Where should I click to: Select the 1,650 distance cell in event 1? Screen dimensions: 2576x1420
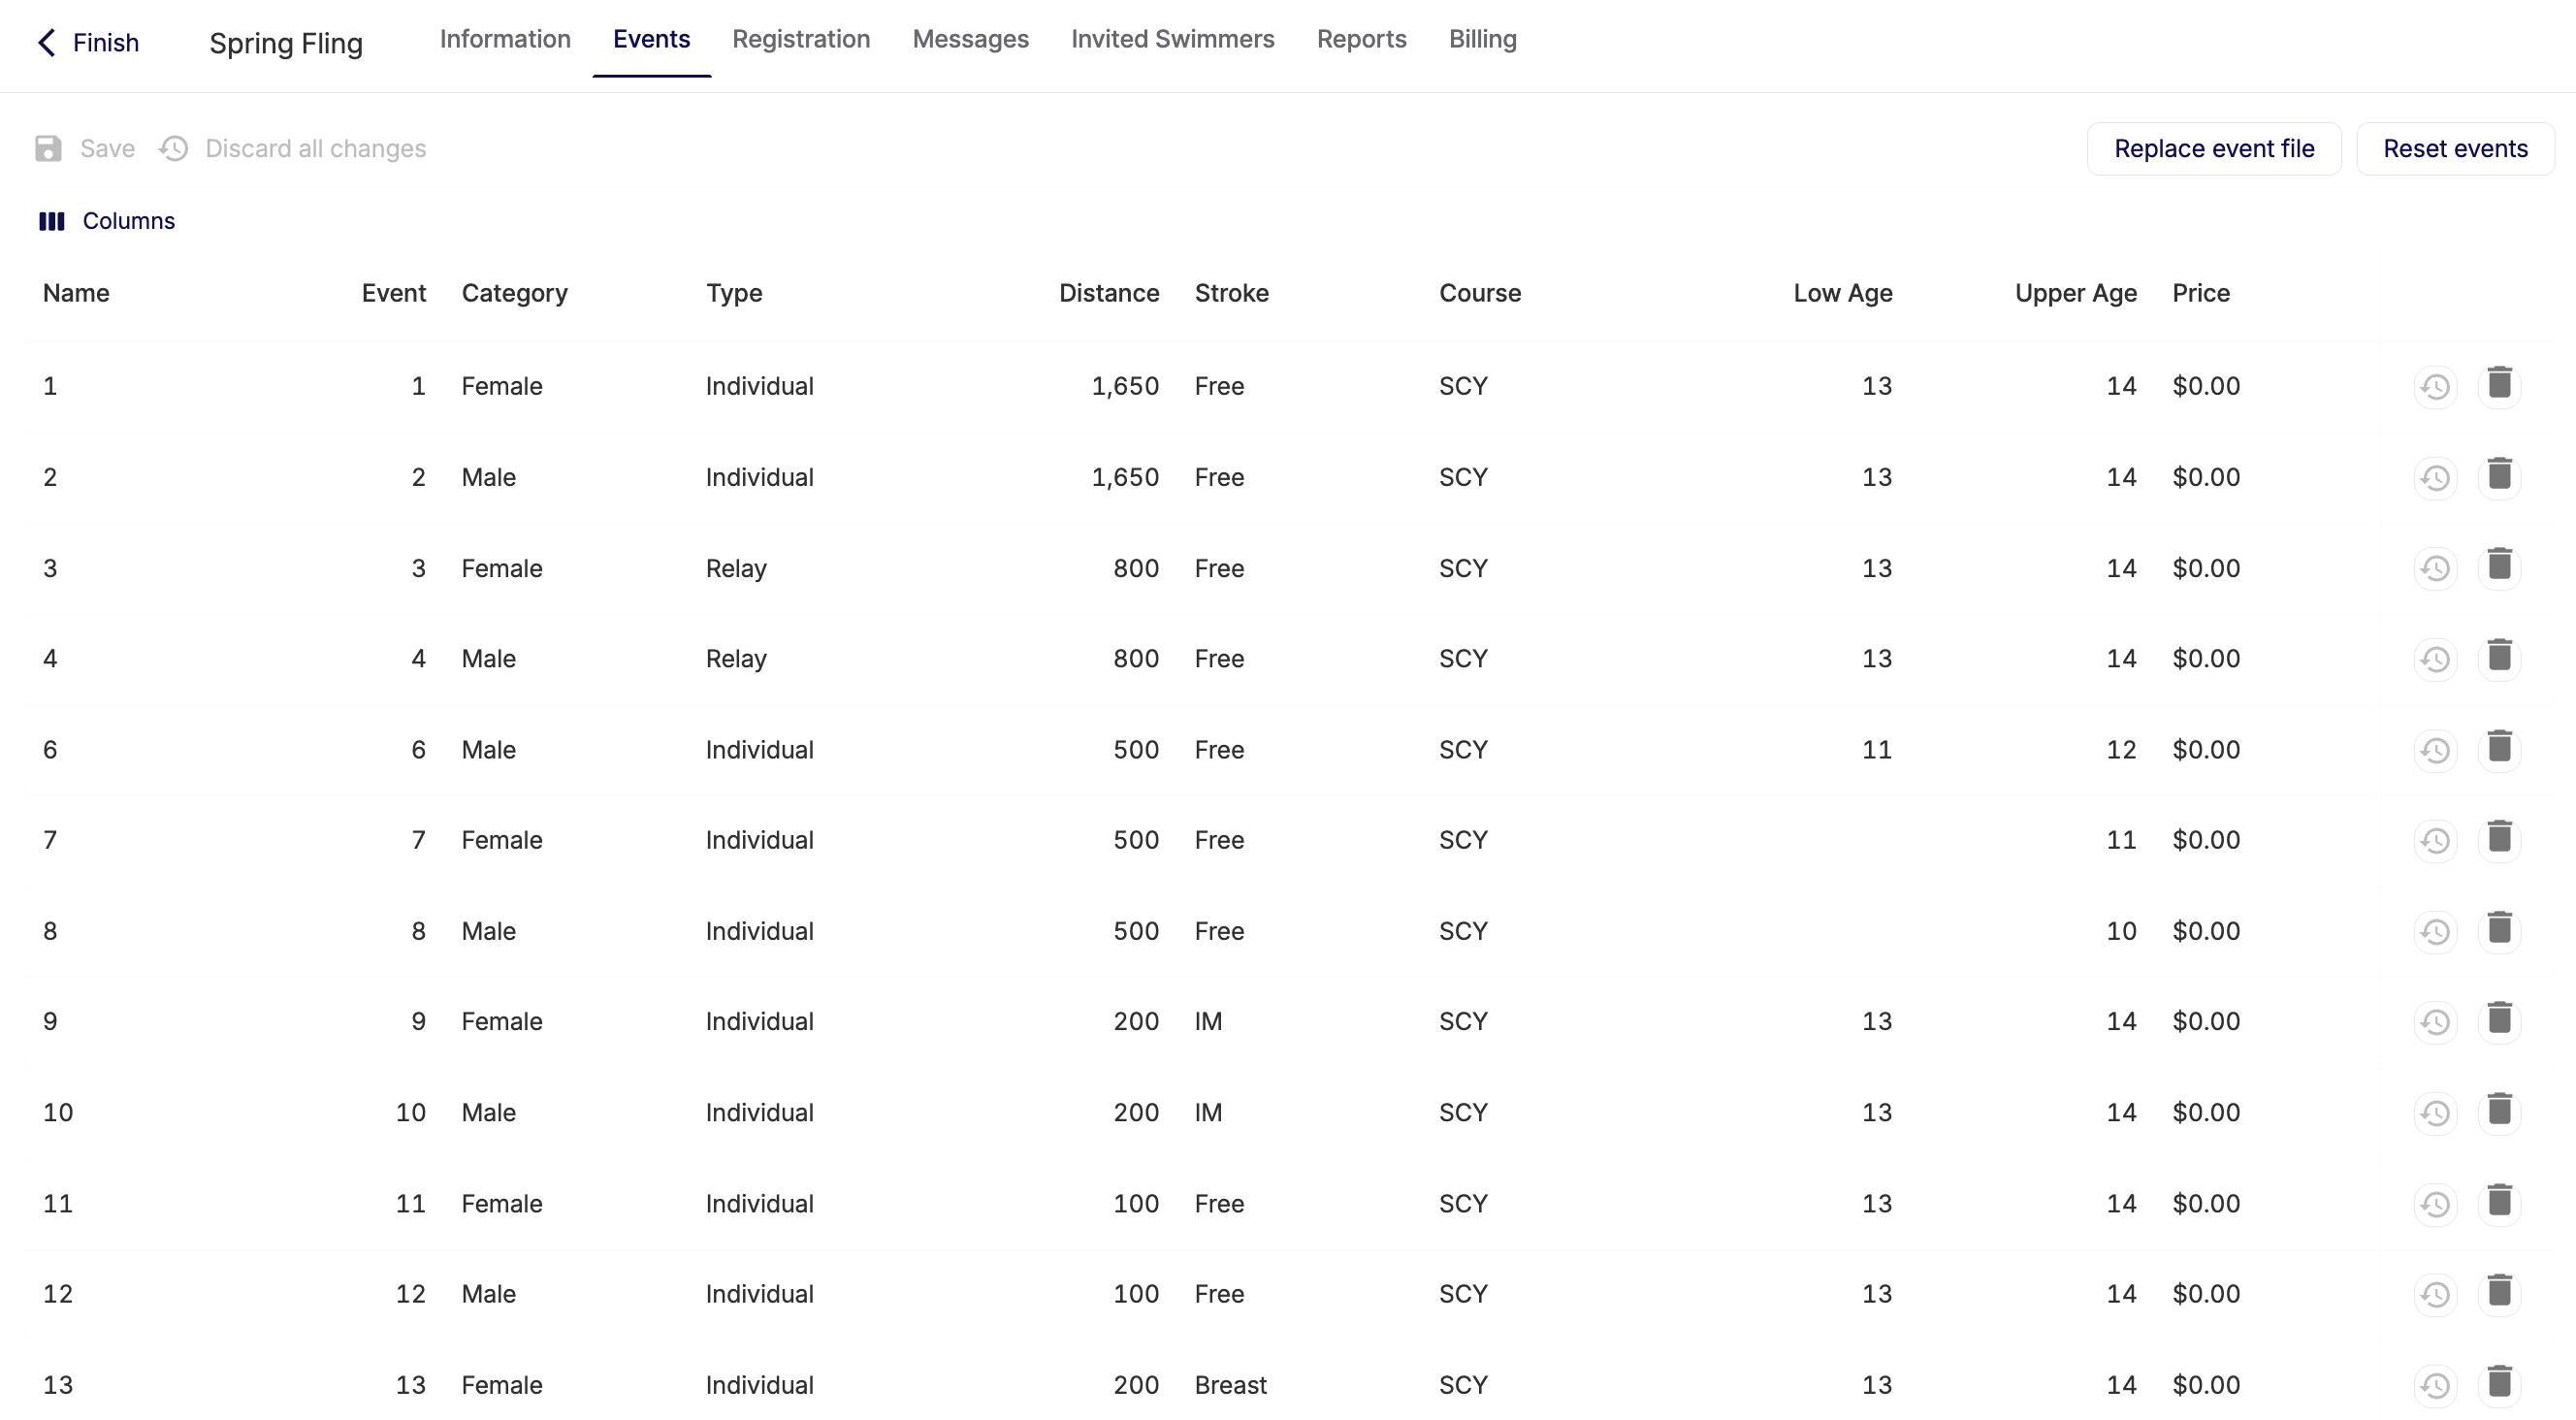tap(1125, 386)
